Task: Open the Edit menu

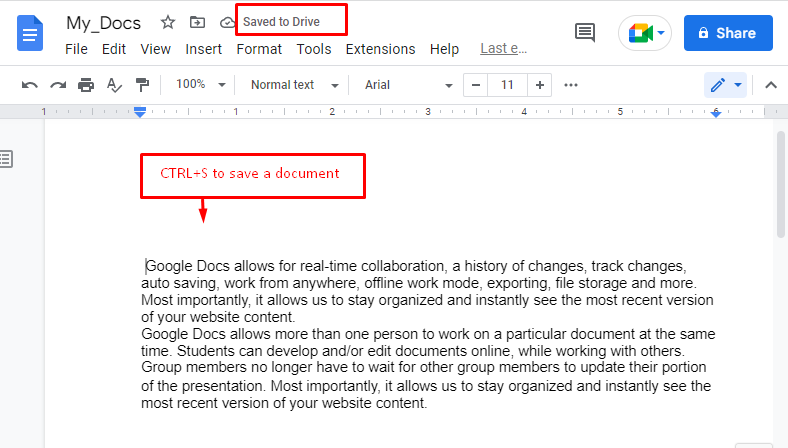Action: point(114,49)
